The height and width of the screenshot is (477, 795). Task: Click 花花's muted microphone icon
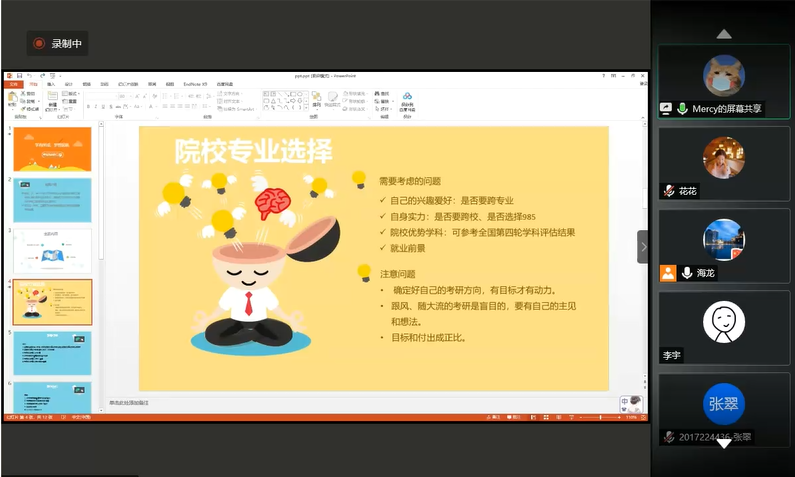tap(668, 191)
